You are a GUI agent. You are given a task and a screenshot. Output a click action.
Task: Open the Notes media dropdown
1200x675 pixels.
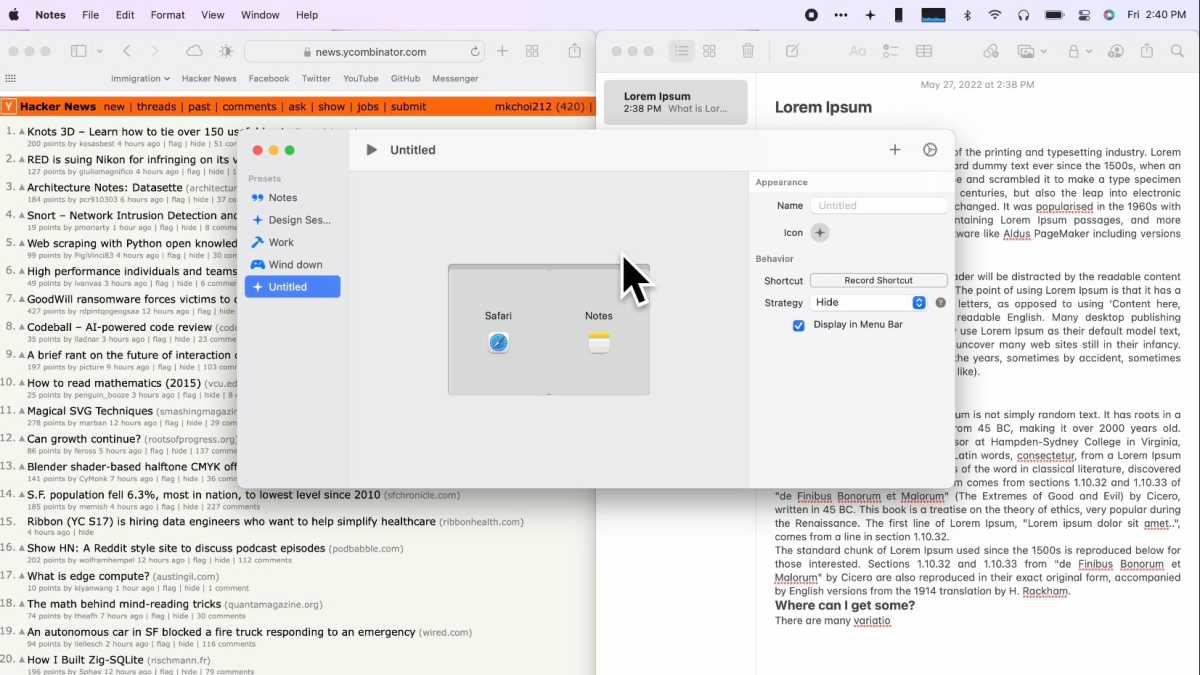[x=1031, y=51]
